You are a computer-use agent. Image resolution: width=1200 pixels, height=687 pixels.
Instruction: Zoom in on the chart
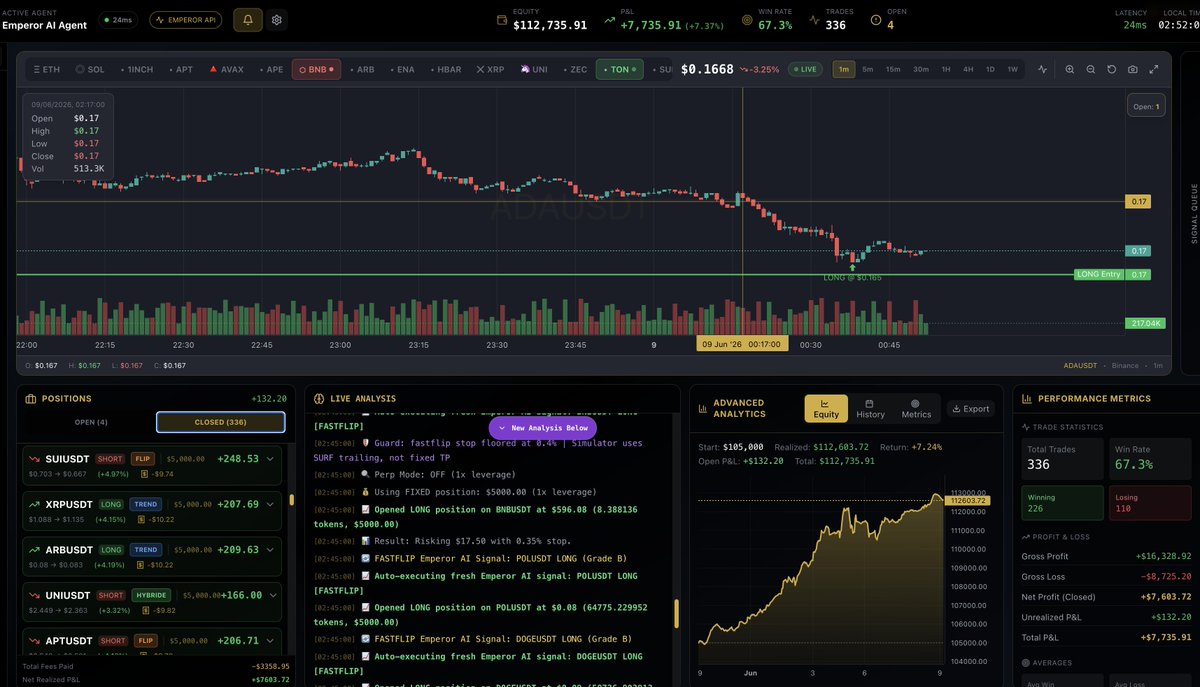pyautogui.click(x=1070, y=69)
